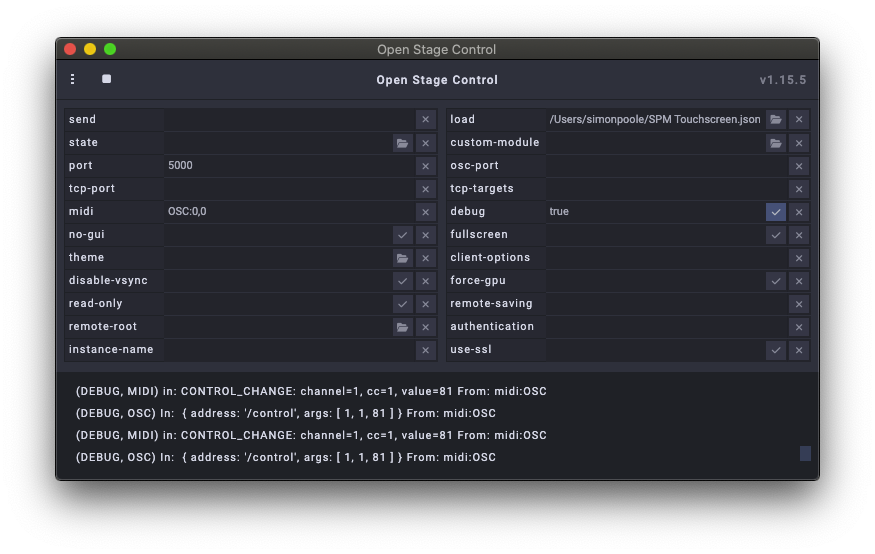This screenshot has width=875, height=554.
Task: Focus the custom-module input field
Action: click(655, 143)
